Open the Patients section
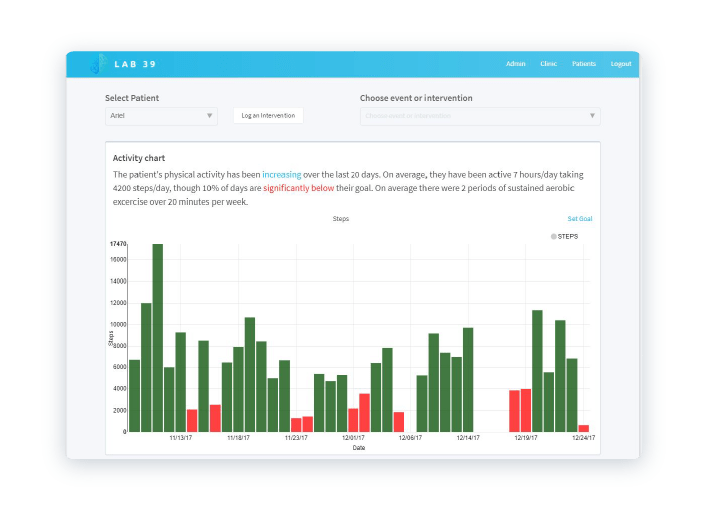 584,64
